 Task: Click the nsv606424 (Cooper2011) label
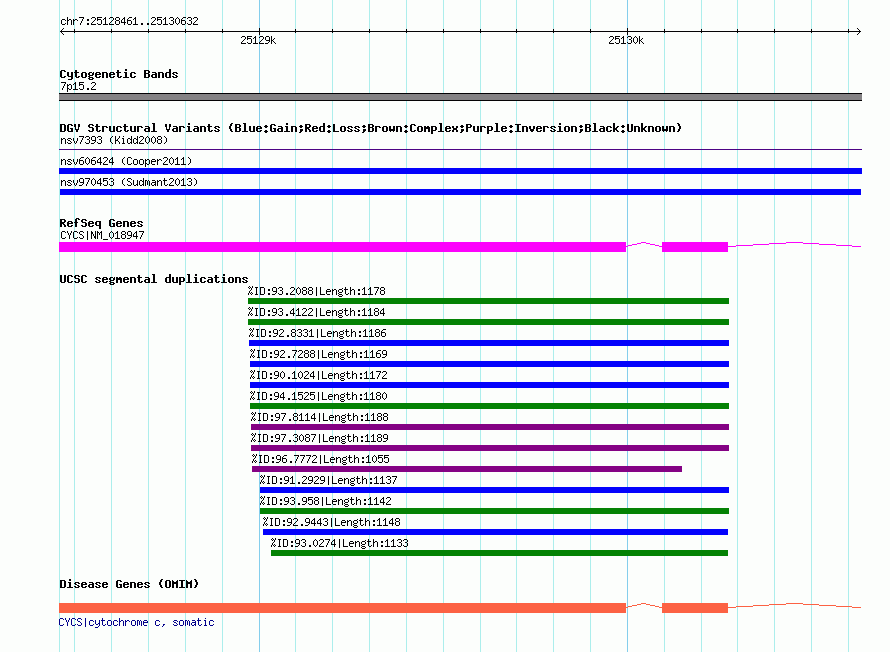click(x=126, y=161)
